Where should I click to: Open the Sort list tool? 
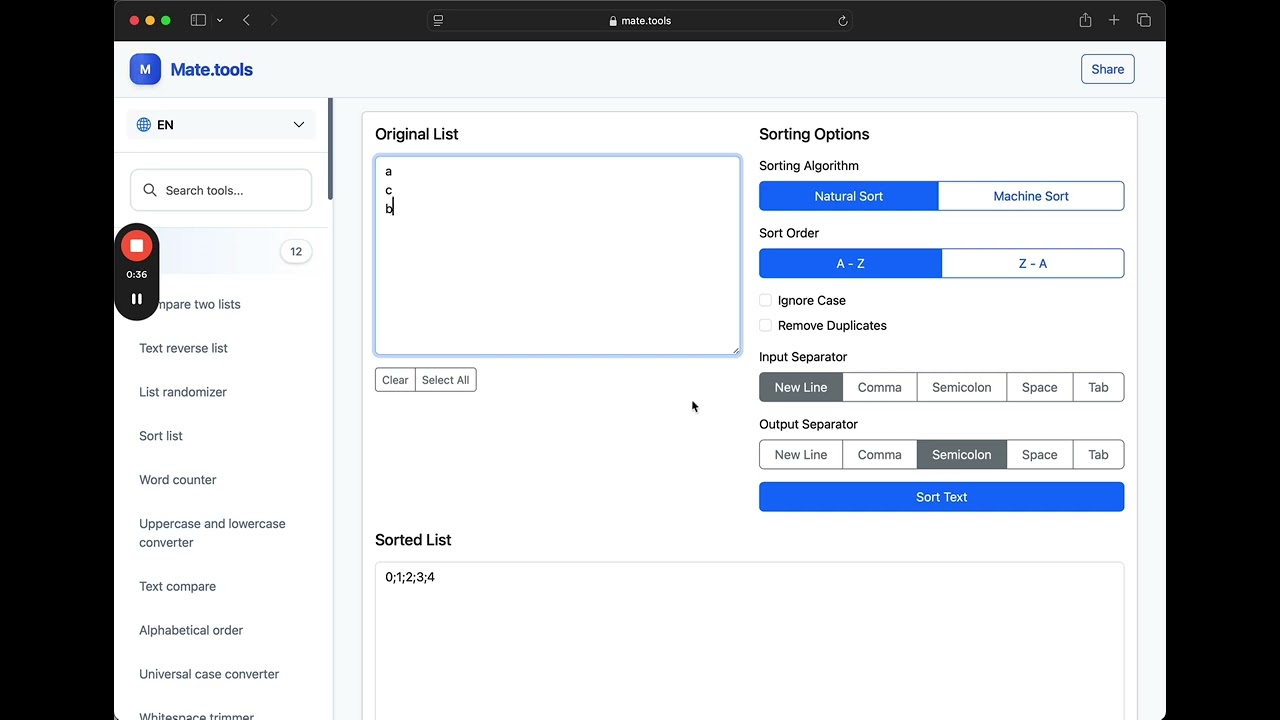[x=161, y=436]
